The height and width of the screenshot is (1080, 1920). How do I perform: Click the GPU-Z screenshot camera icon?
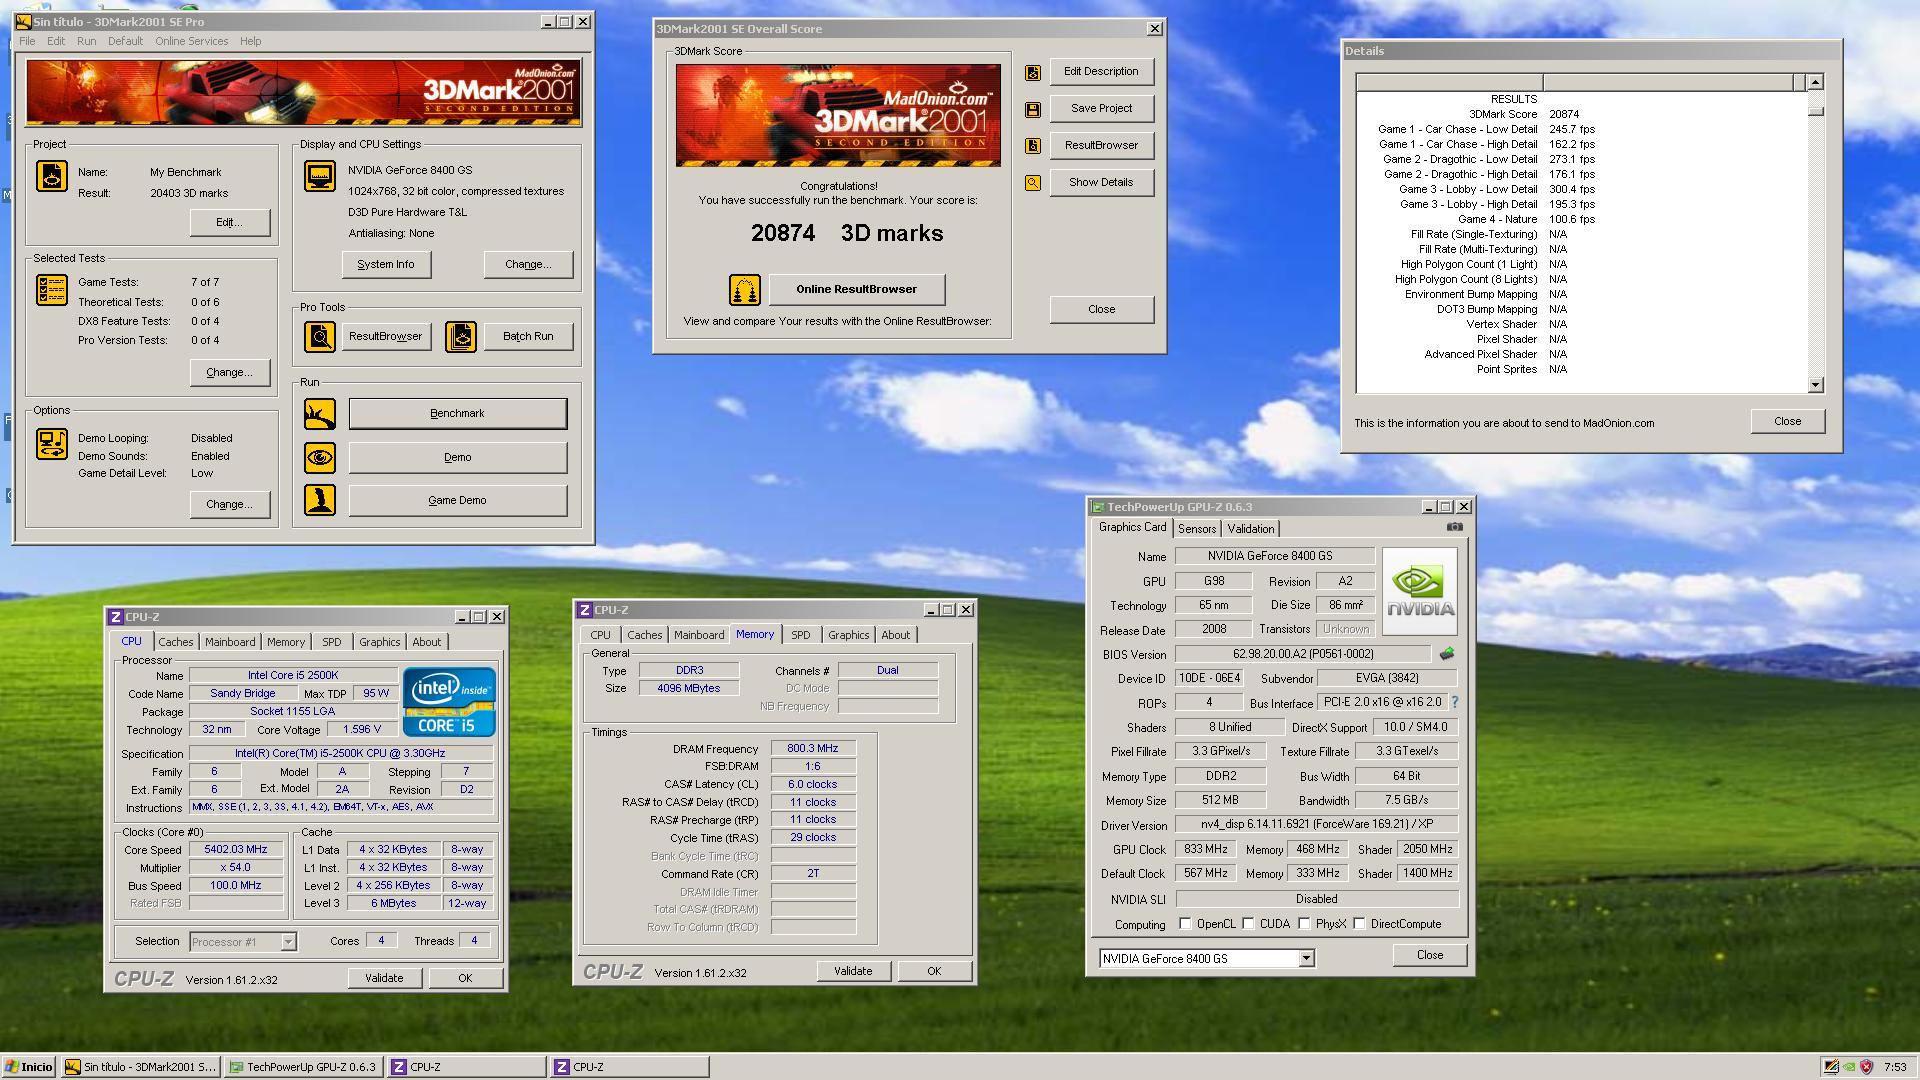tap(1455, 527)
